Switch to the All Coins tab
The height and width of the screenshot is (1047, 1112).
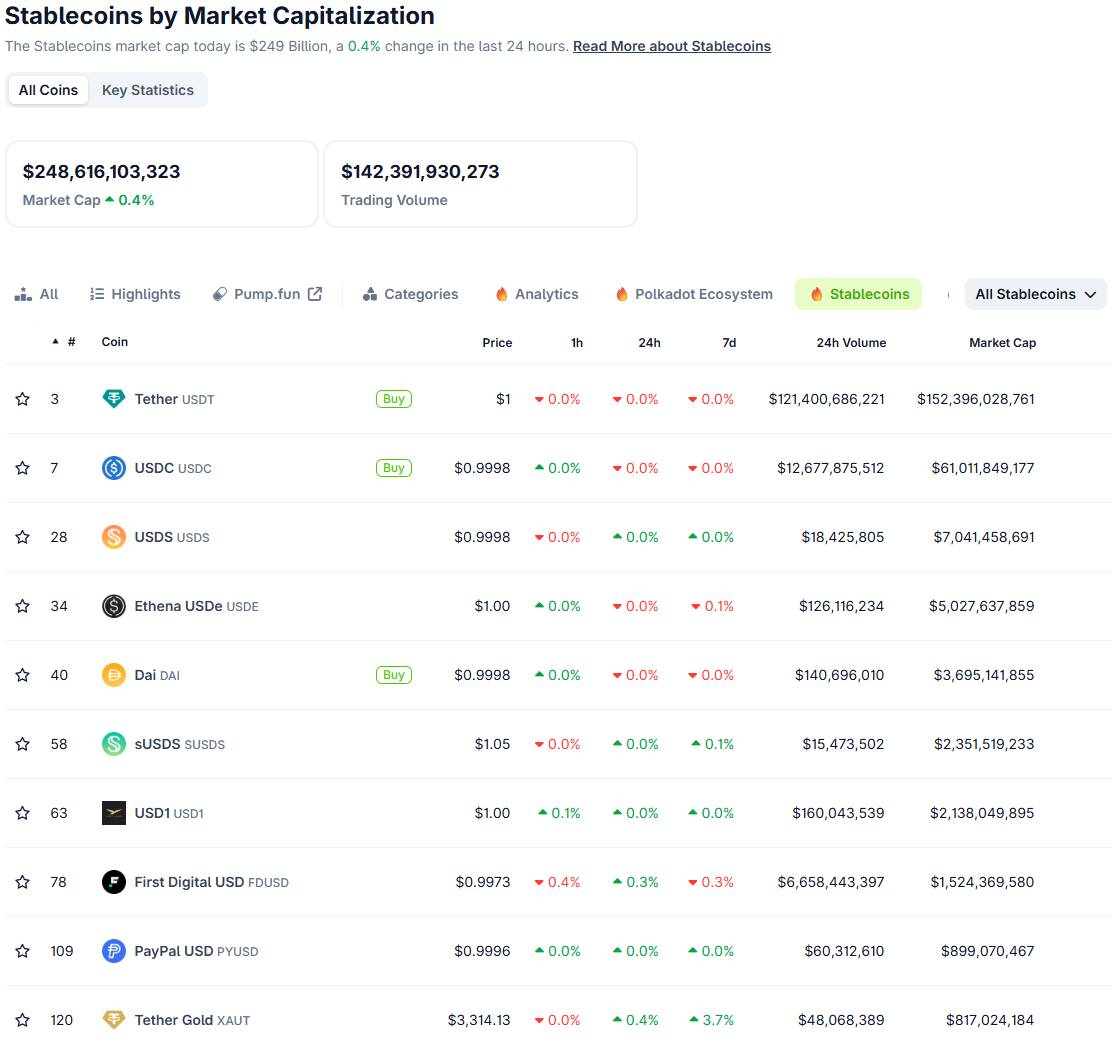tap(48, 90)
